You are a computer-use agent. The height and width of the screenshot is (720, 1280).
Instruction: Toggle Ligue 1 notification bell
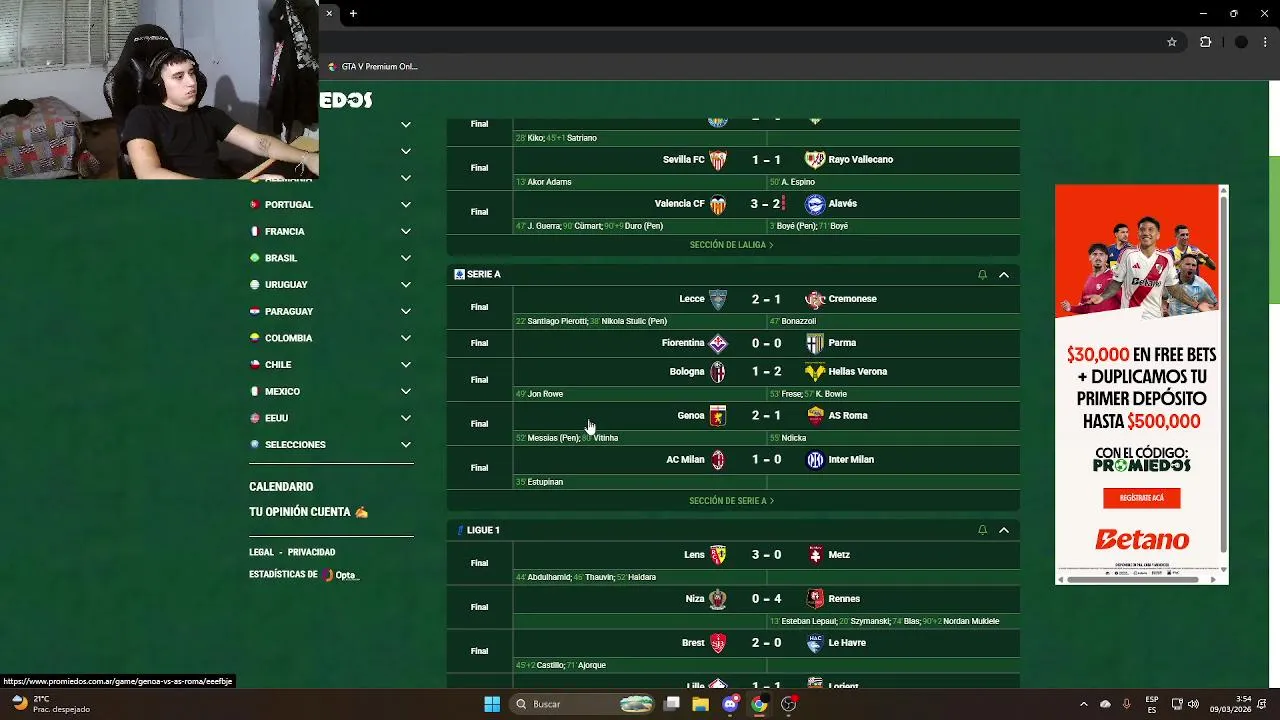click(x=982, y=530)
